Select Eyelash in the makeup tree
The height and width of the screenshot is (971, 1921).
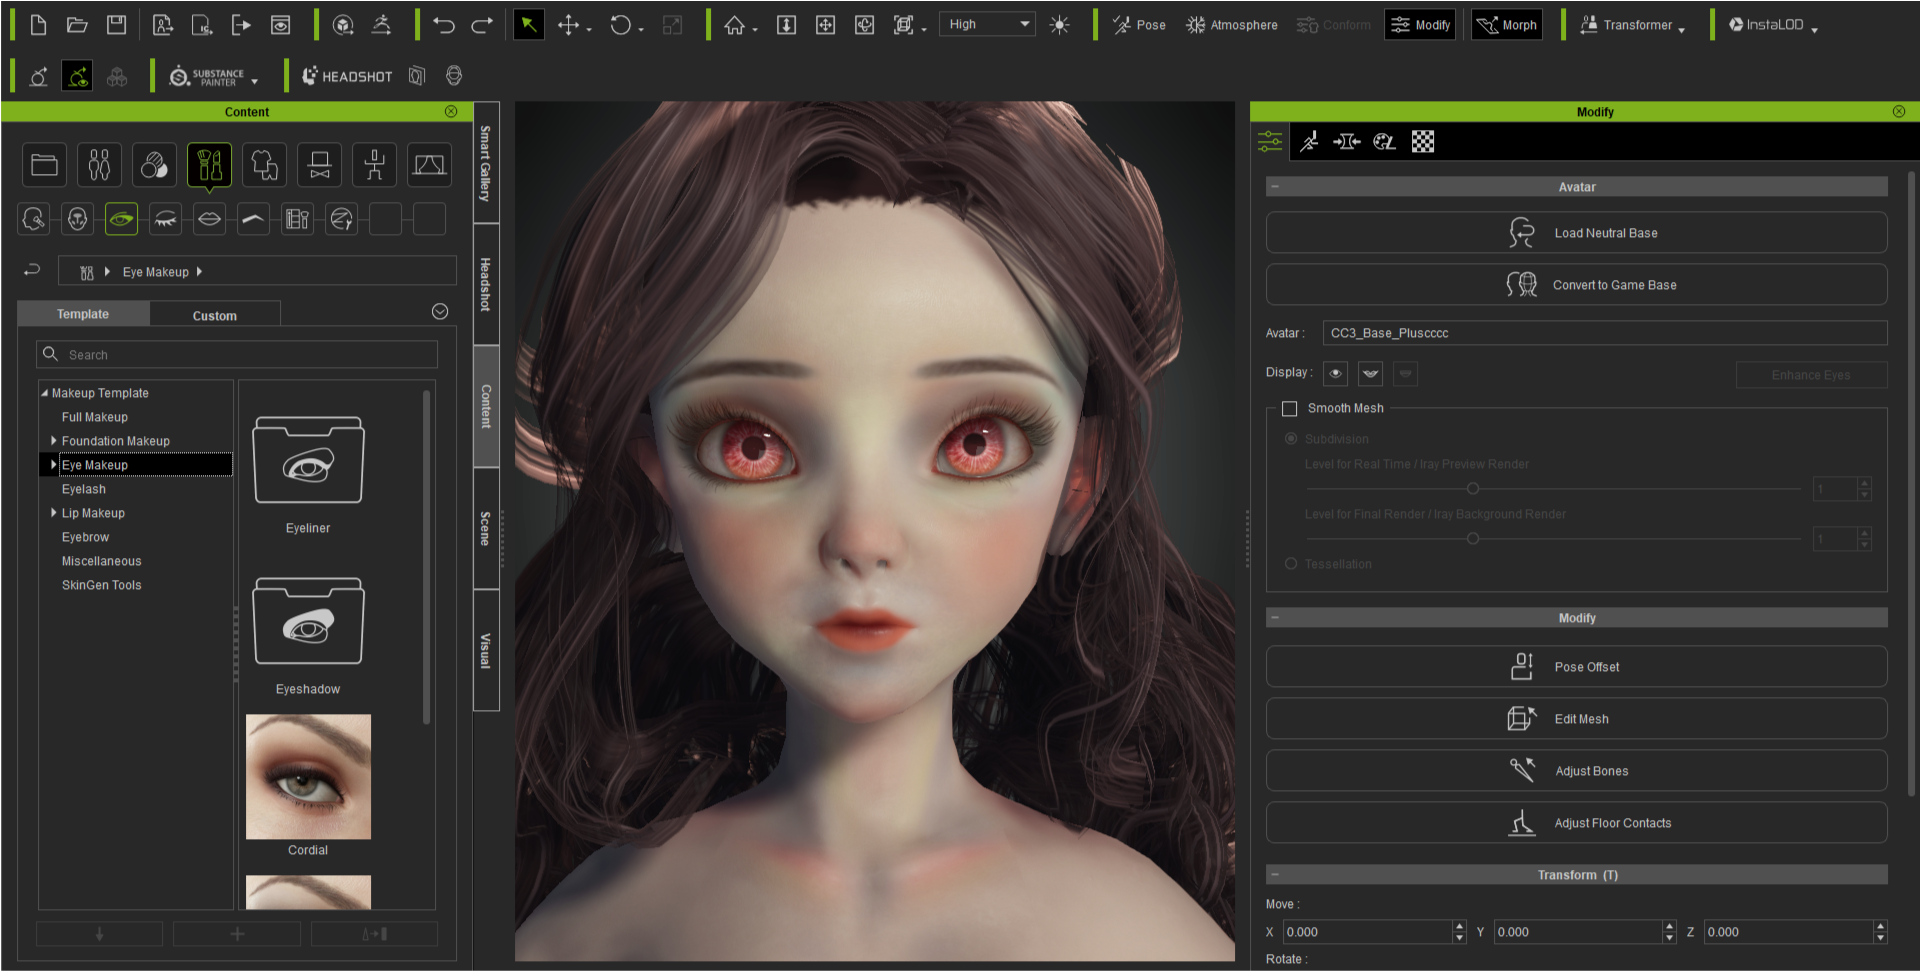pos(84,489)
